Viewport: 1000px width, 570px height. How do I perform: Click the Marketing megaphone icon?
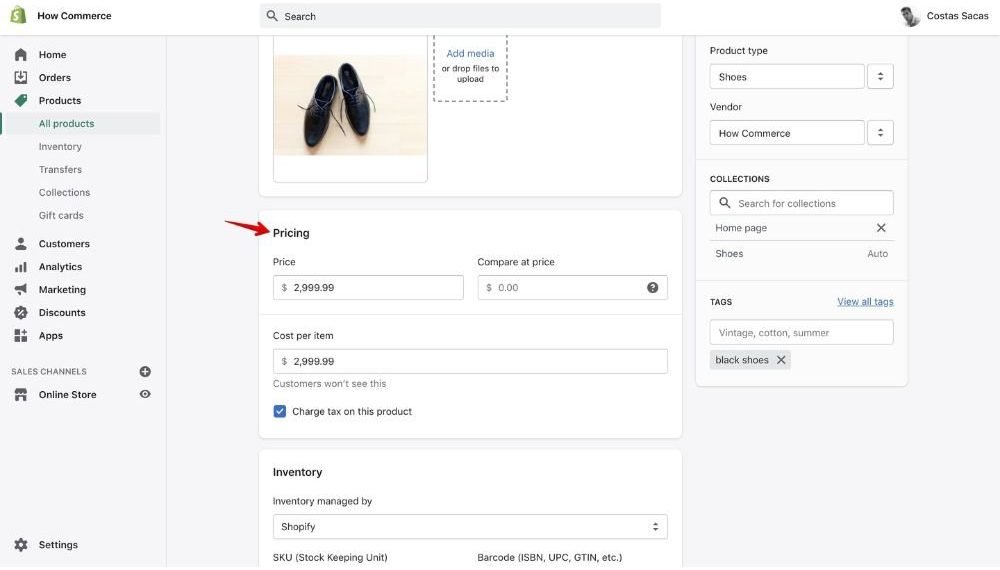click(x=20, y=289)
